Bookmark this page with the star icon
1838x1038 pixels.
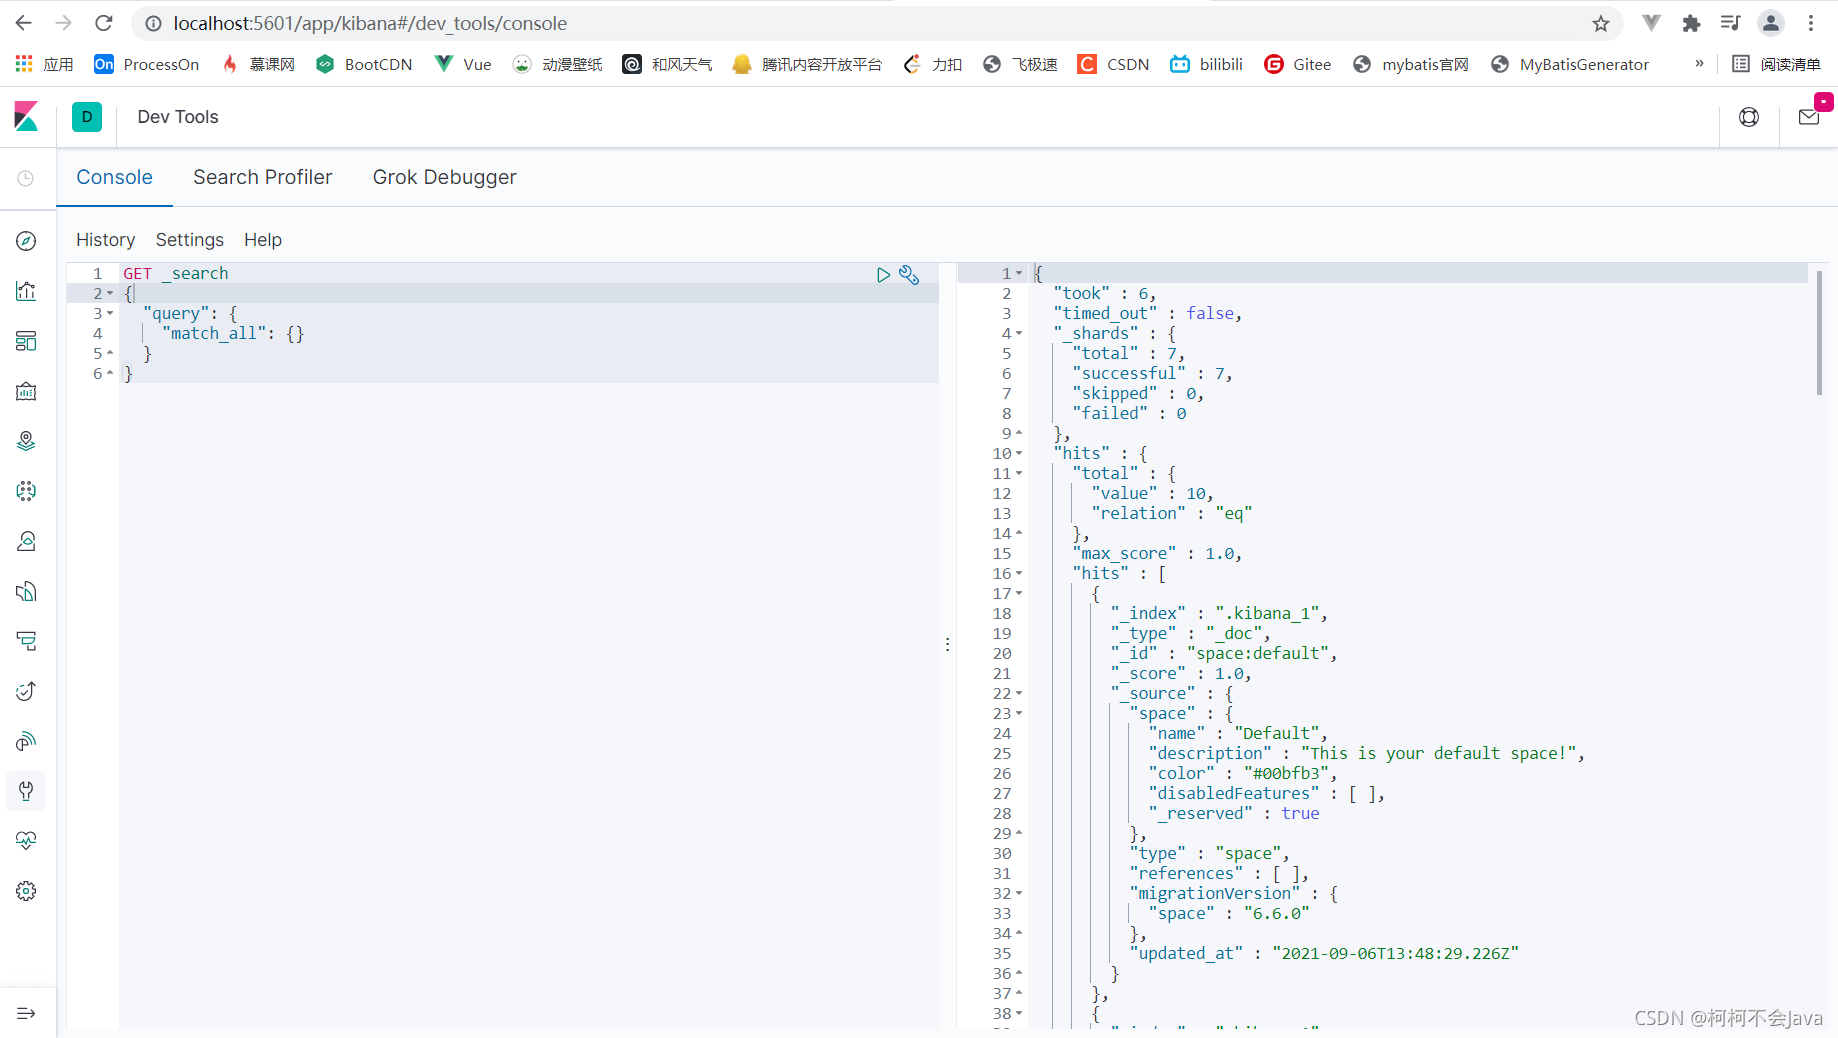point(1601,23)
